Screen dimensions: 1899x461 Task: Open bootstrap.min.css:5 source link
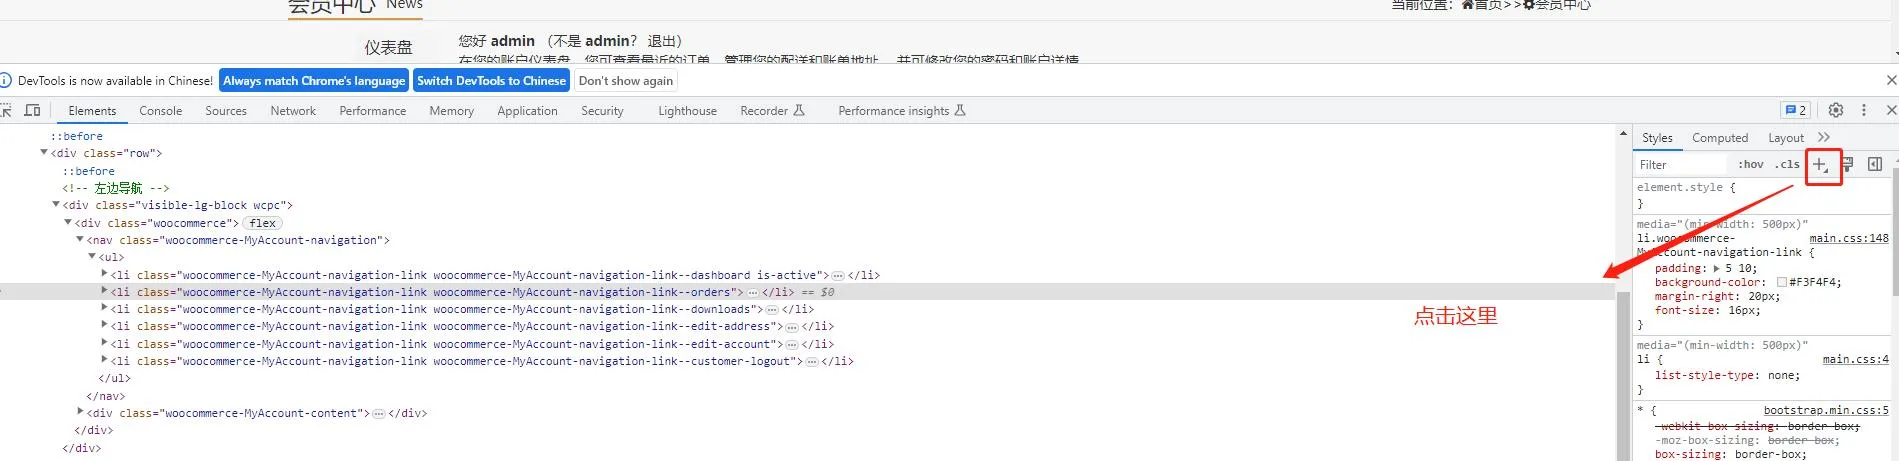pos(1826,410)
